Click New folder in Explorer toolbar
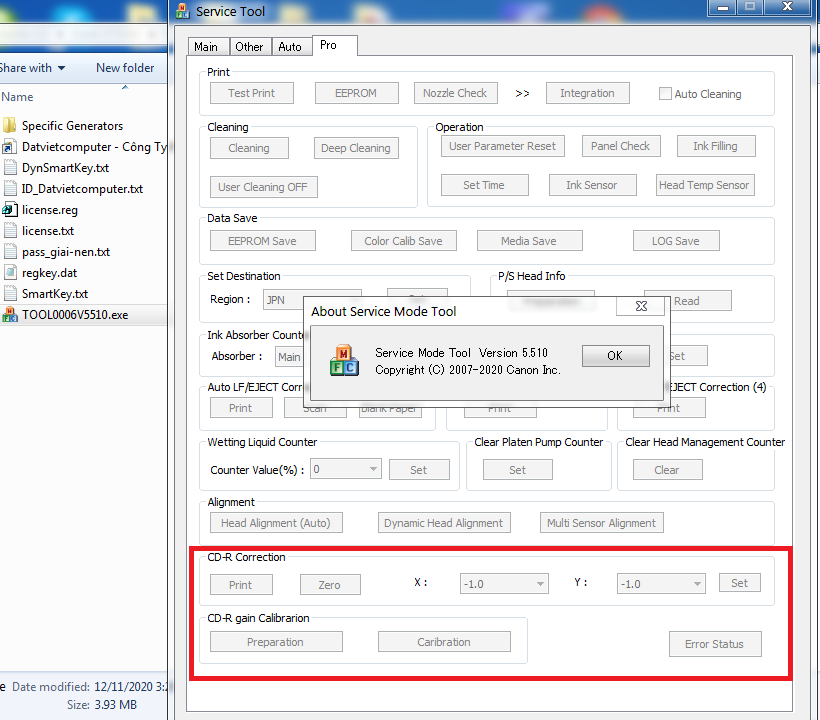Screen dimensions: 820x720 pos(125,68)
